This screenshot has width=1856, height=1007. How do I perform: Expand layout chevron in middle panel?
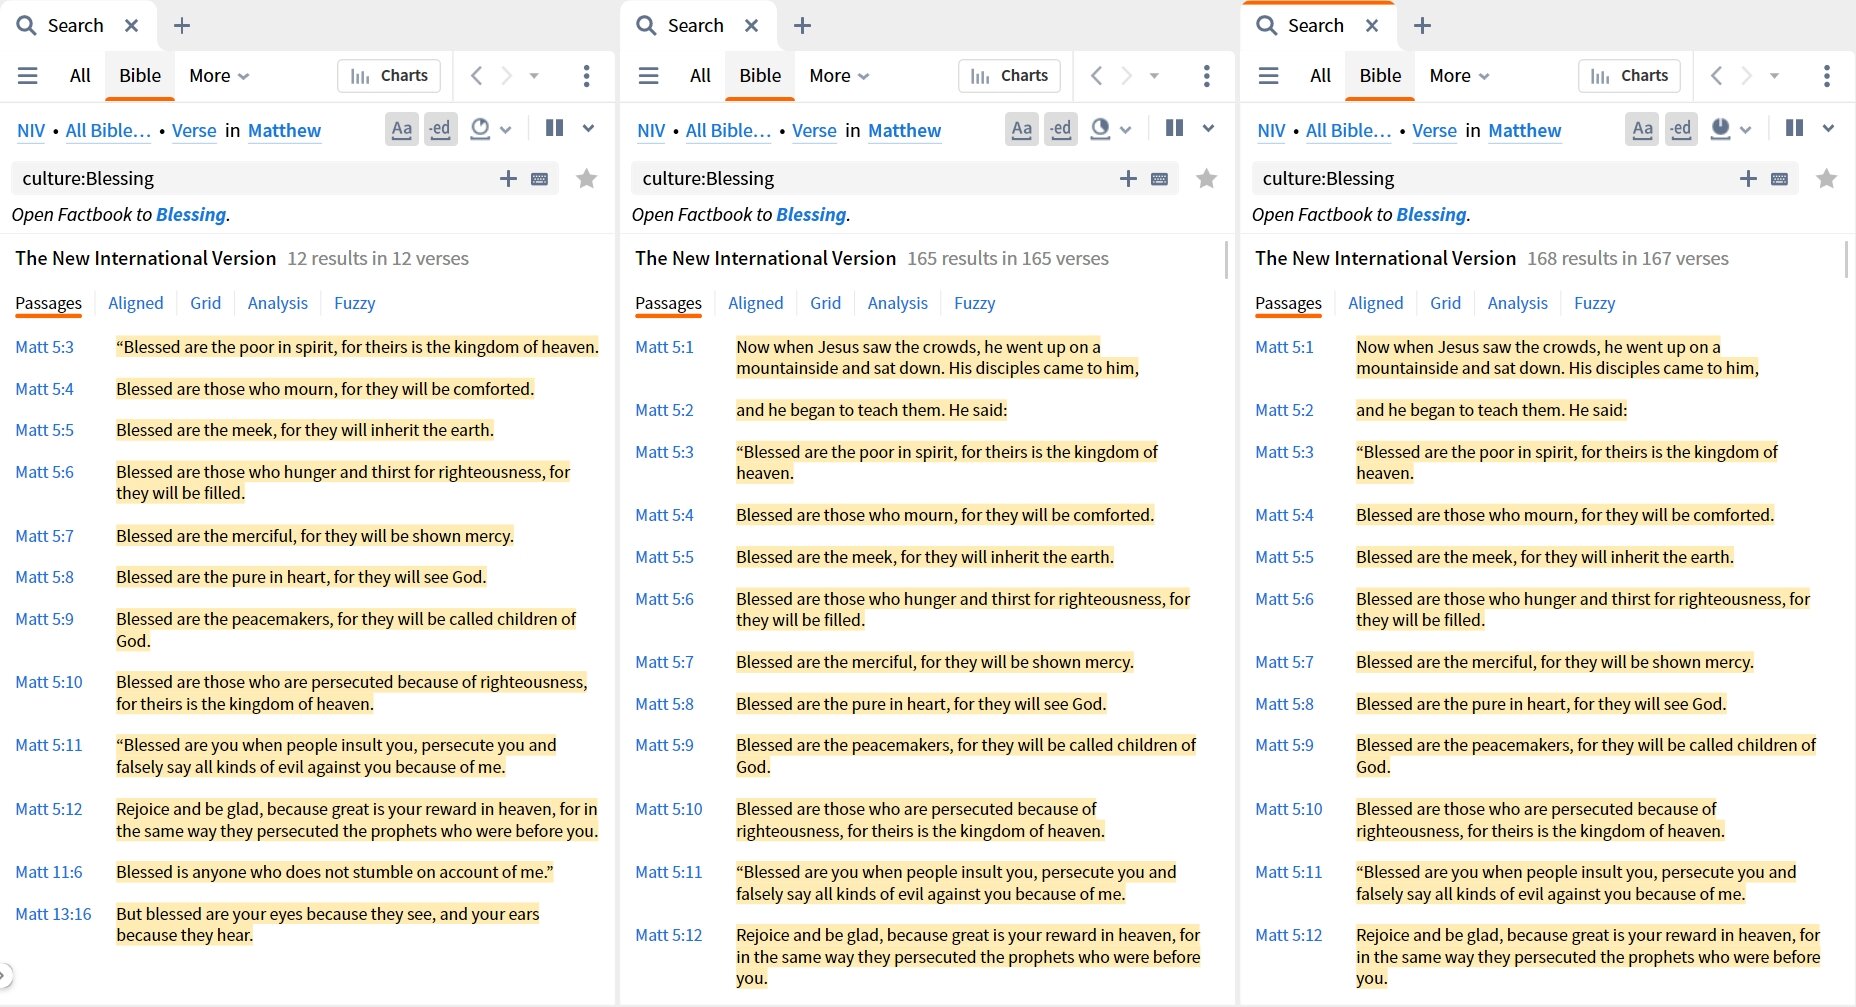coord(1208,128)
